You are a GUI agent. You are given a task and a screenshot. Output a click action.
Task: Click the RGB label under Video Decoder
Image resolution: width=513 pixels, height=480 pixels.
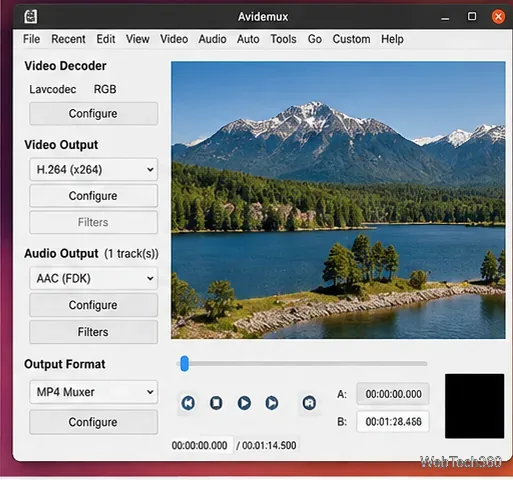(x=105, y=89)
